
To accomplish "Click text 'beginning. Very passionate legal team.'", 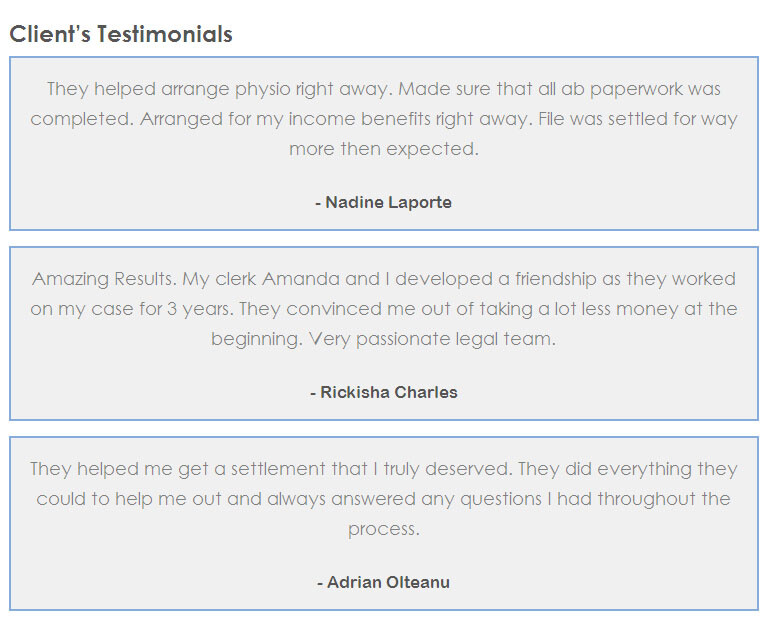I will [x=384, y=339].
